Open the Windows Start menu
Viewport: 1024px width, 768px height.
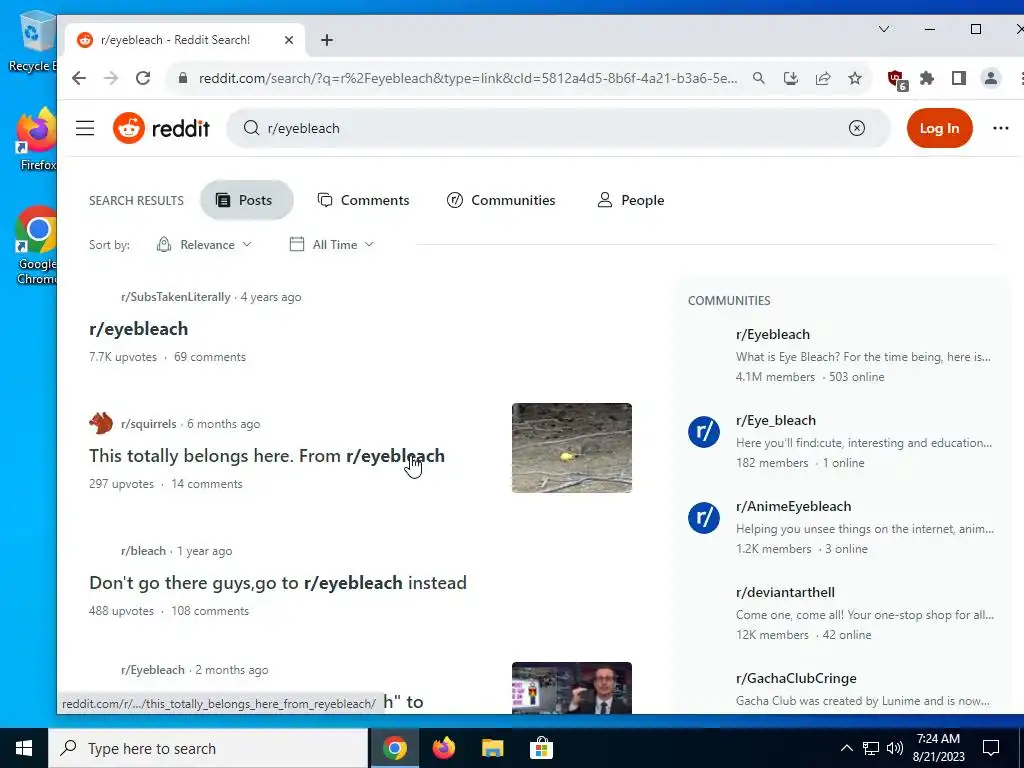point(24,748)
